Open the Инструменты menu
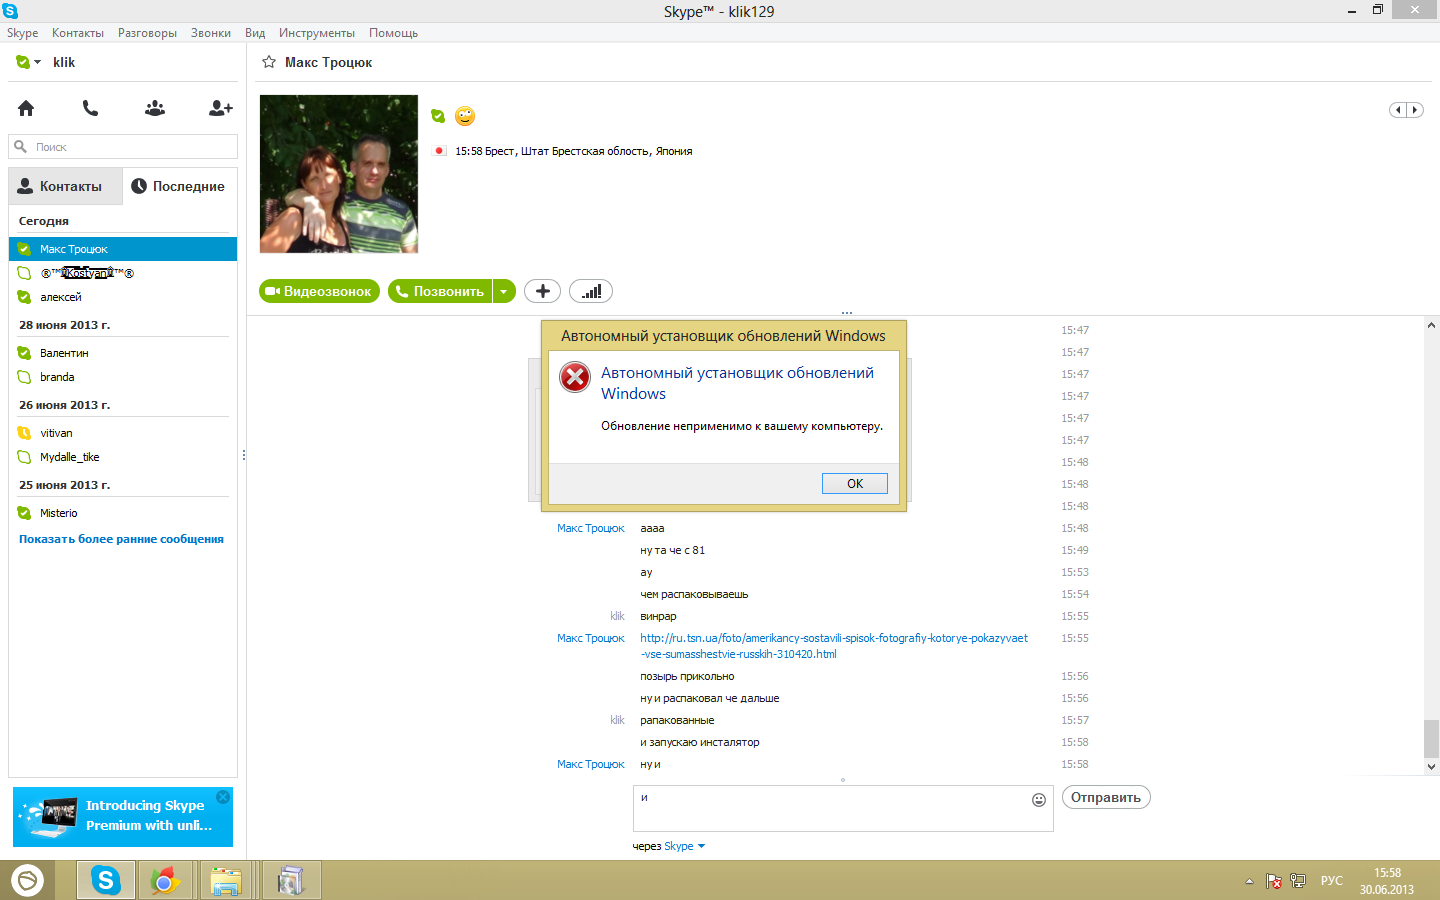The height and width of the screenshot is (900, 1440). pyautogui.click(x=317, y=33)
